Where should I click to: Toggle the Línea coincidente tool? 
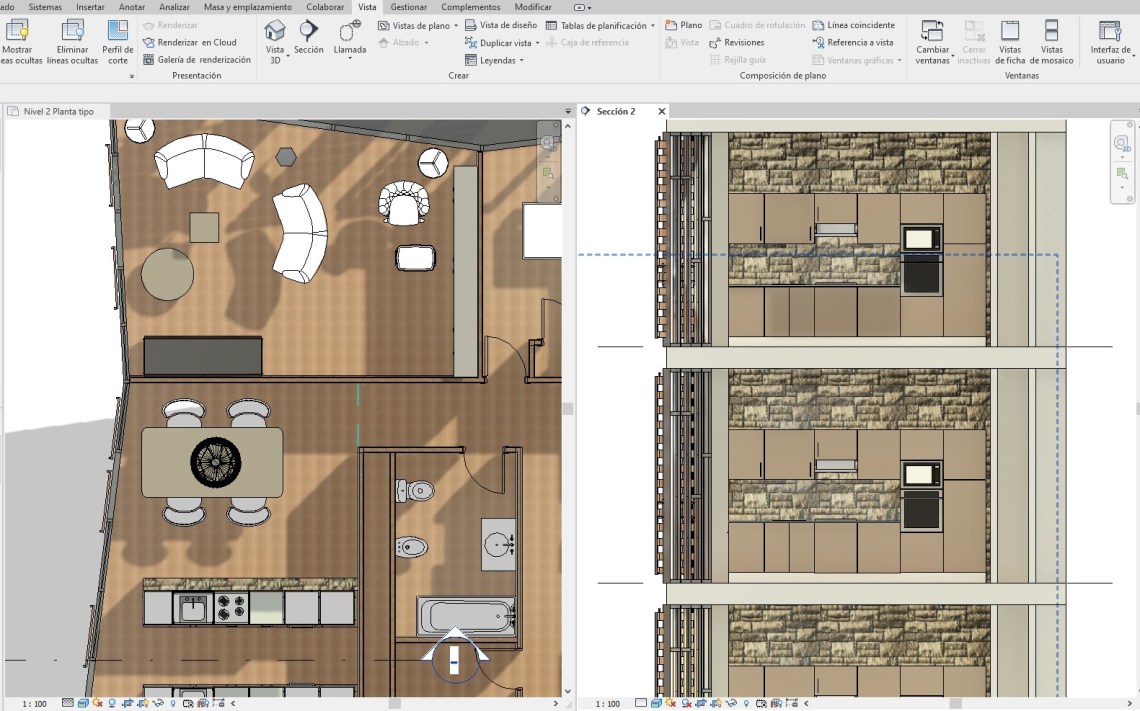click(x=853, y=25)
